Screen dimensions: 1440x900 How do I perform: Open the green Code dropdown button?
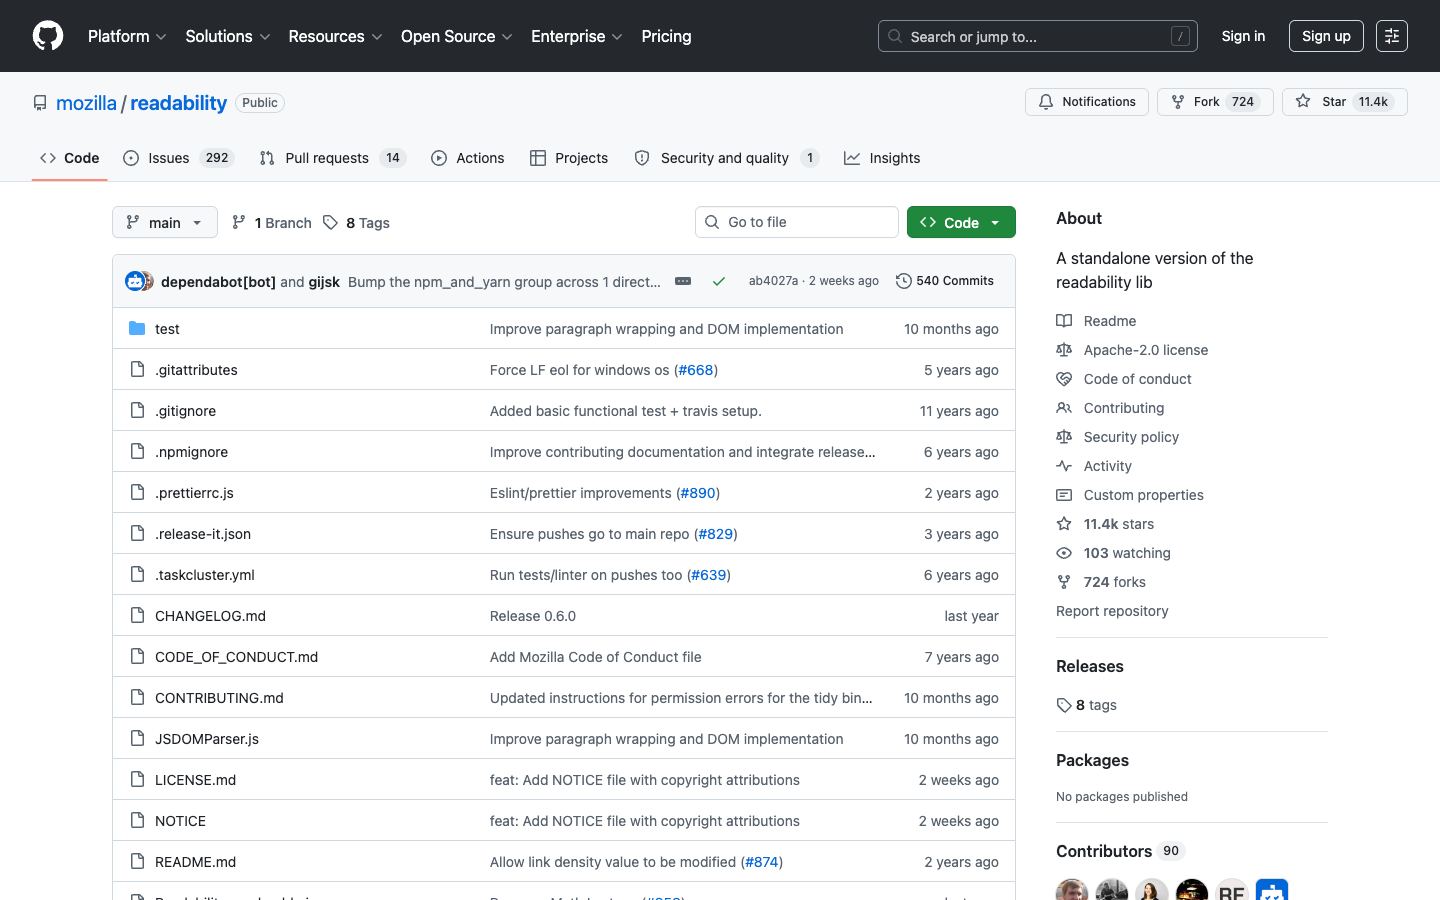[x=961, y=222]
